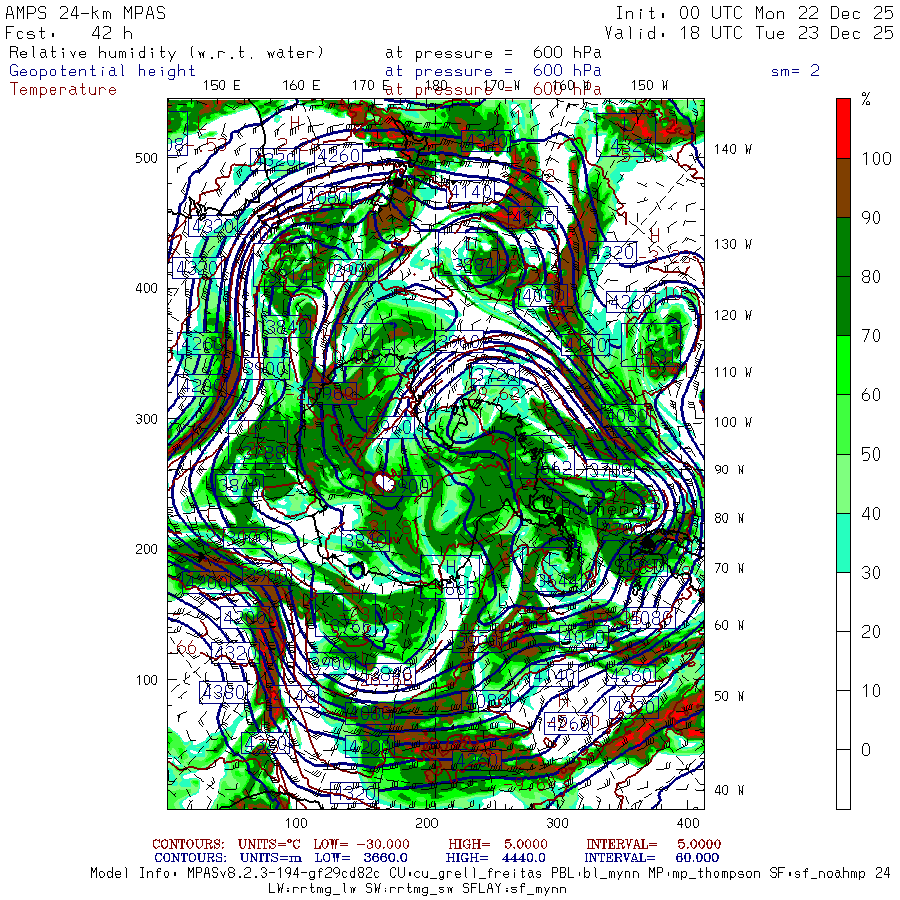Click the blue 'Geopotential height' label
Image resolution: width=900 pixels, height=900 pixels.
point(102,71)
